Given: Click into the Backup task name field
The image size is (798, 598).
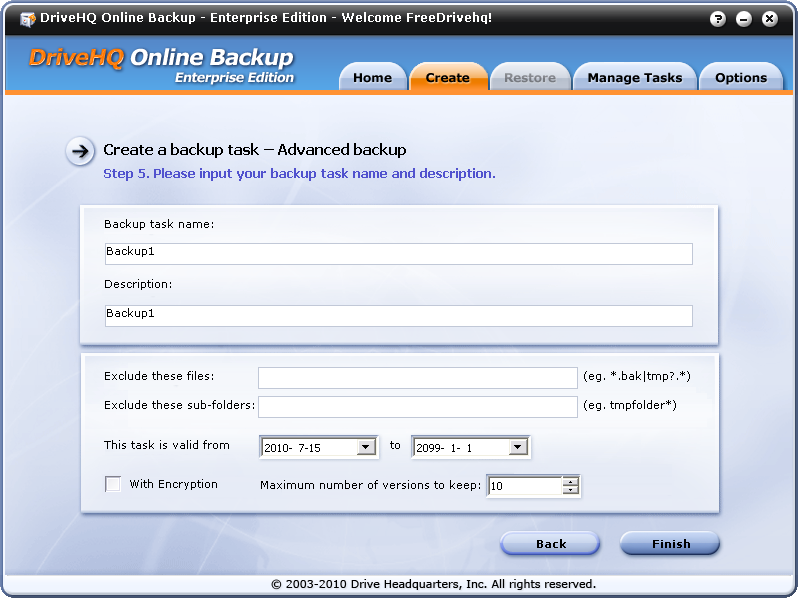Looking at the screenshot, I should [x=398, y=254].
